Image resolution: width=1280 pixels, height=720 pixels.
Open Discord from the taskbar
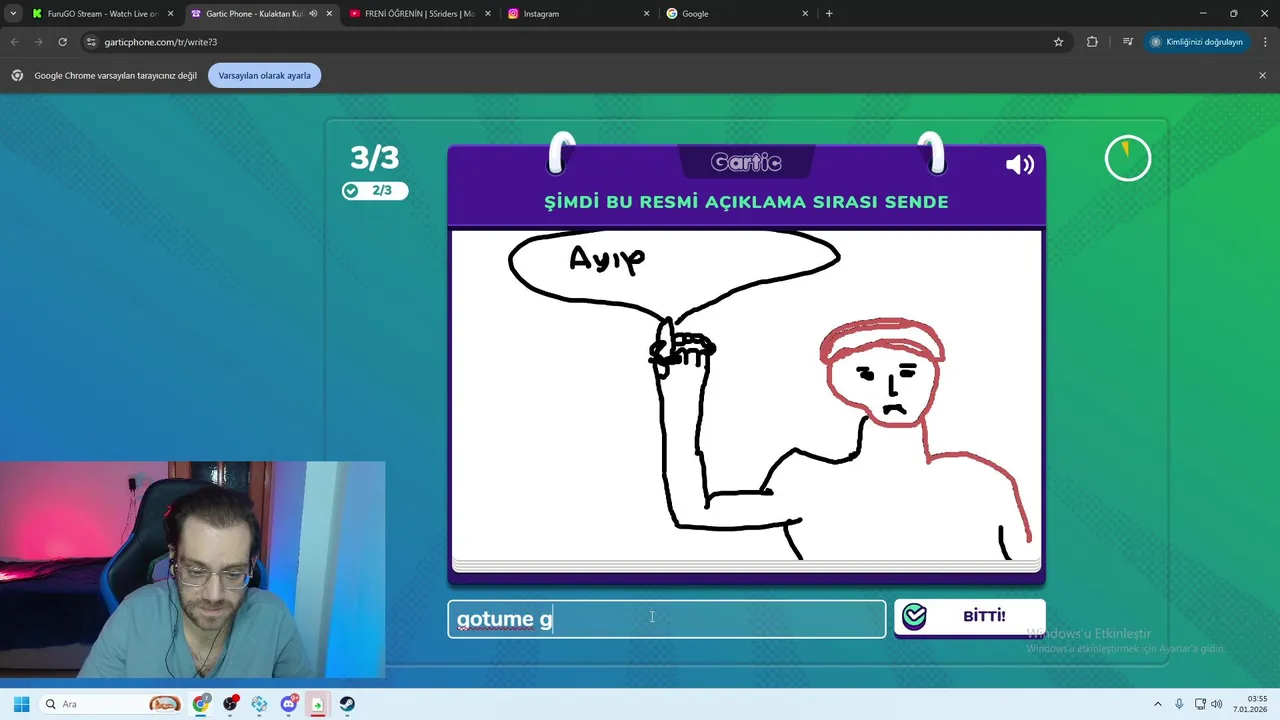pos(289,704)
